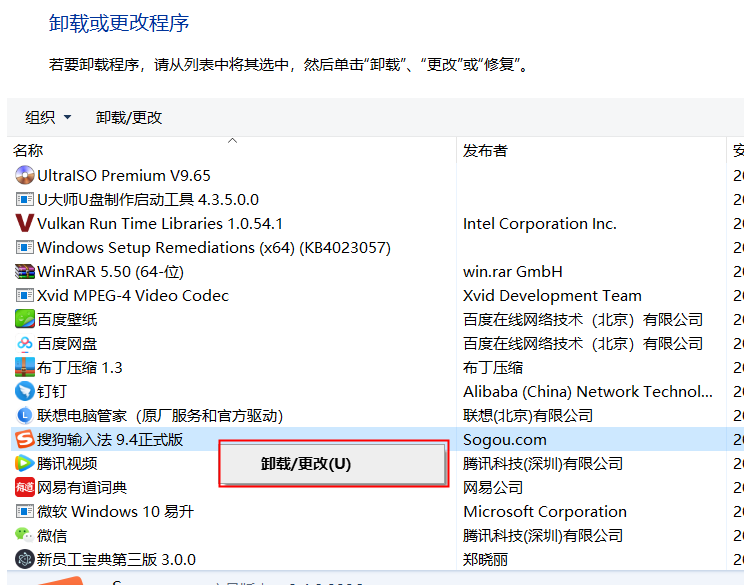Click the 钉钉 app icon
The height and width of the screenshot is (585, 744).
click(x=25, y=392)
